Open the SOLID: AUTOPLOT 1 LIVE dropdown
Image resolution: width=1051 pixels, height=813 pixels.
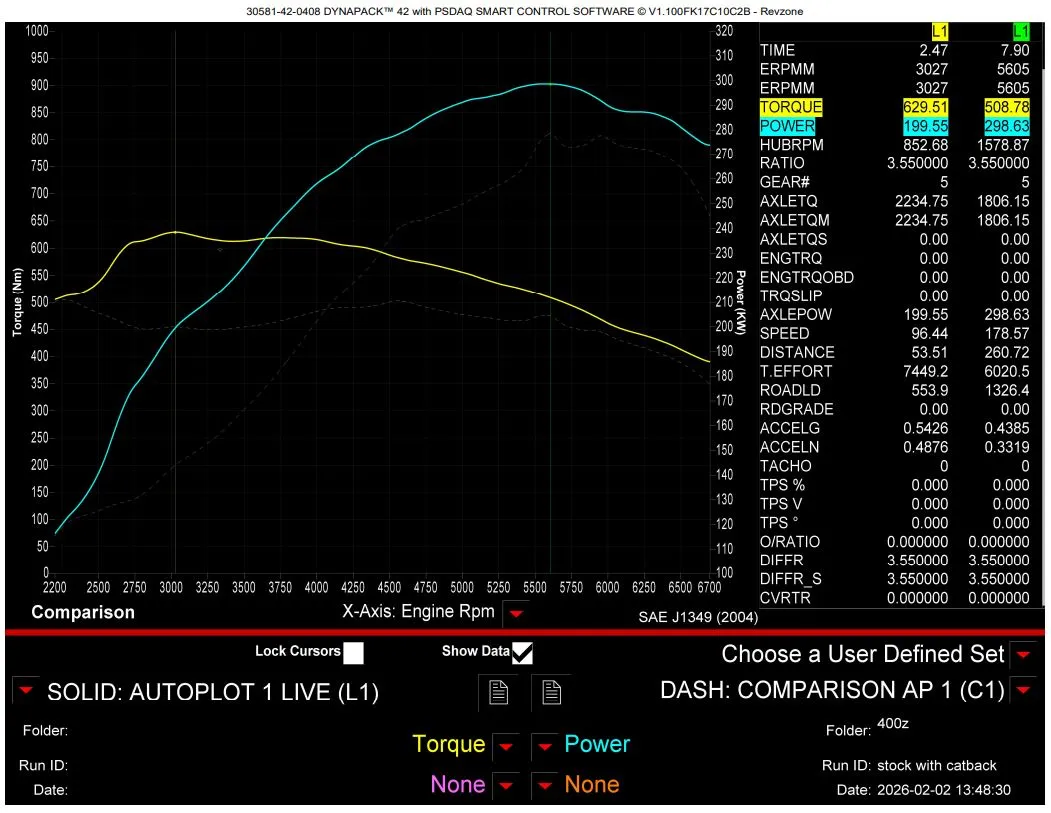23,692
